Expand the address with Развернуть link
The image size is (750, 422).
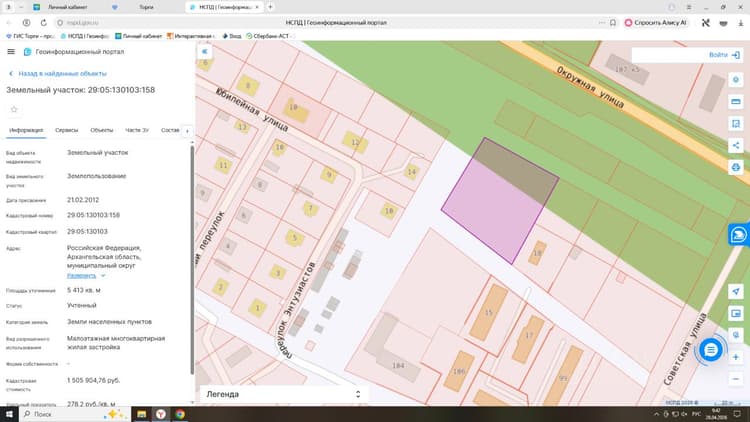[x=86, y=276]
